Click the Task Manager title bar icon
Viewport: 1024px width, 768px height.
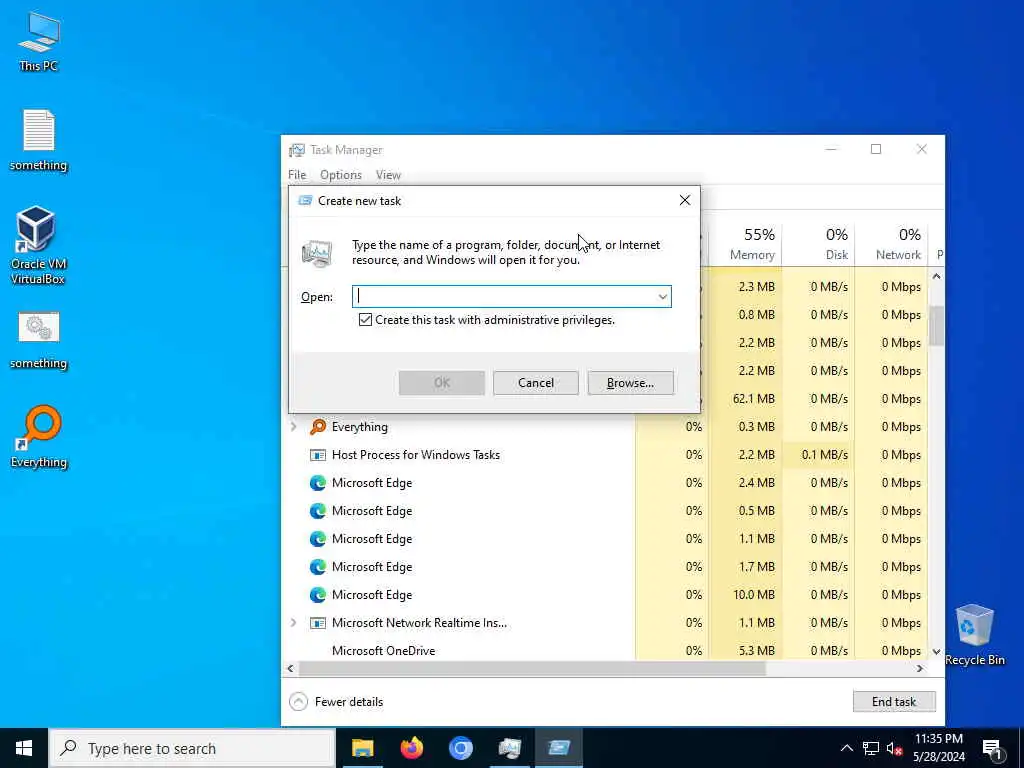(x=296, y=150)
